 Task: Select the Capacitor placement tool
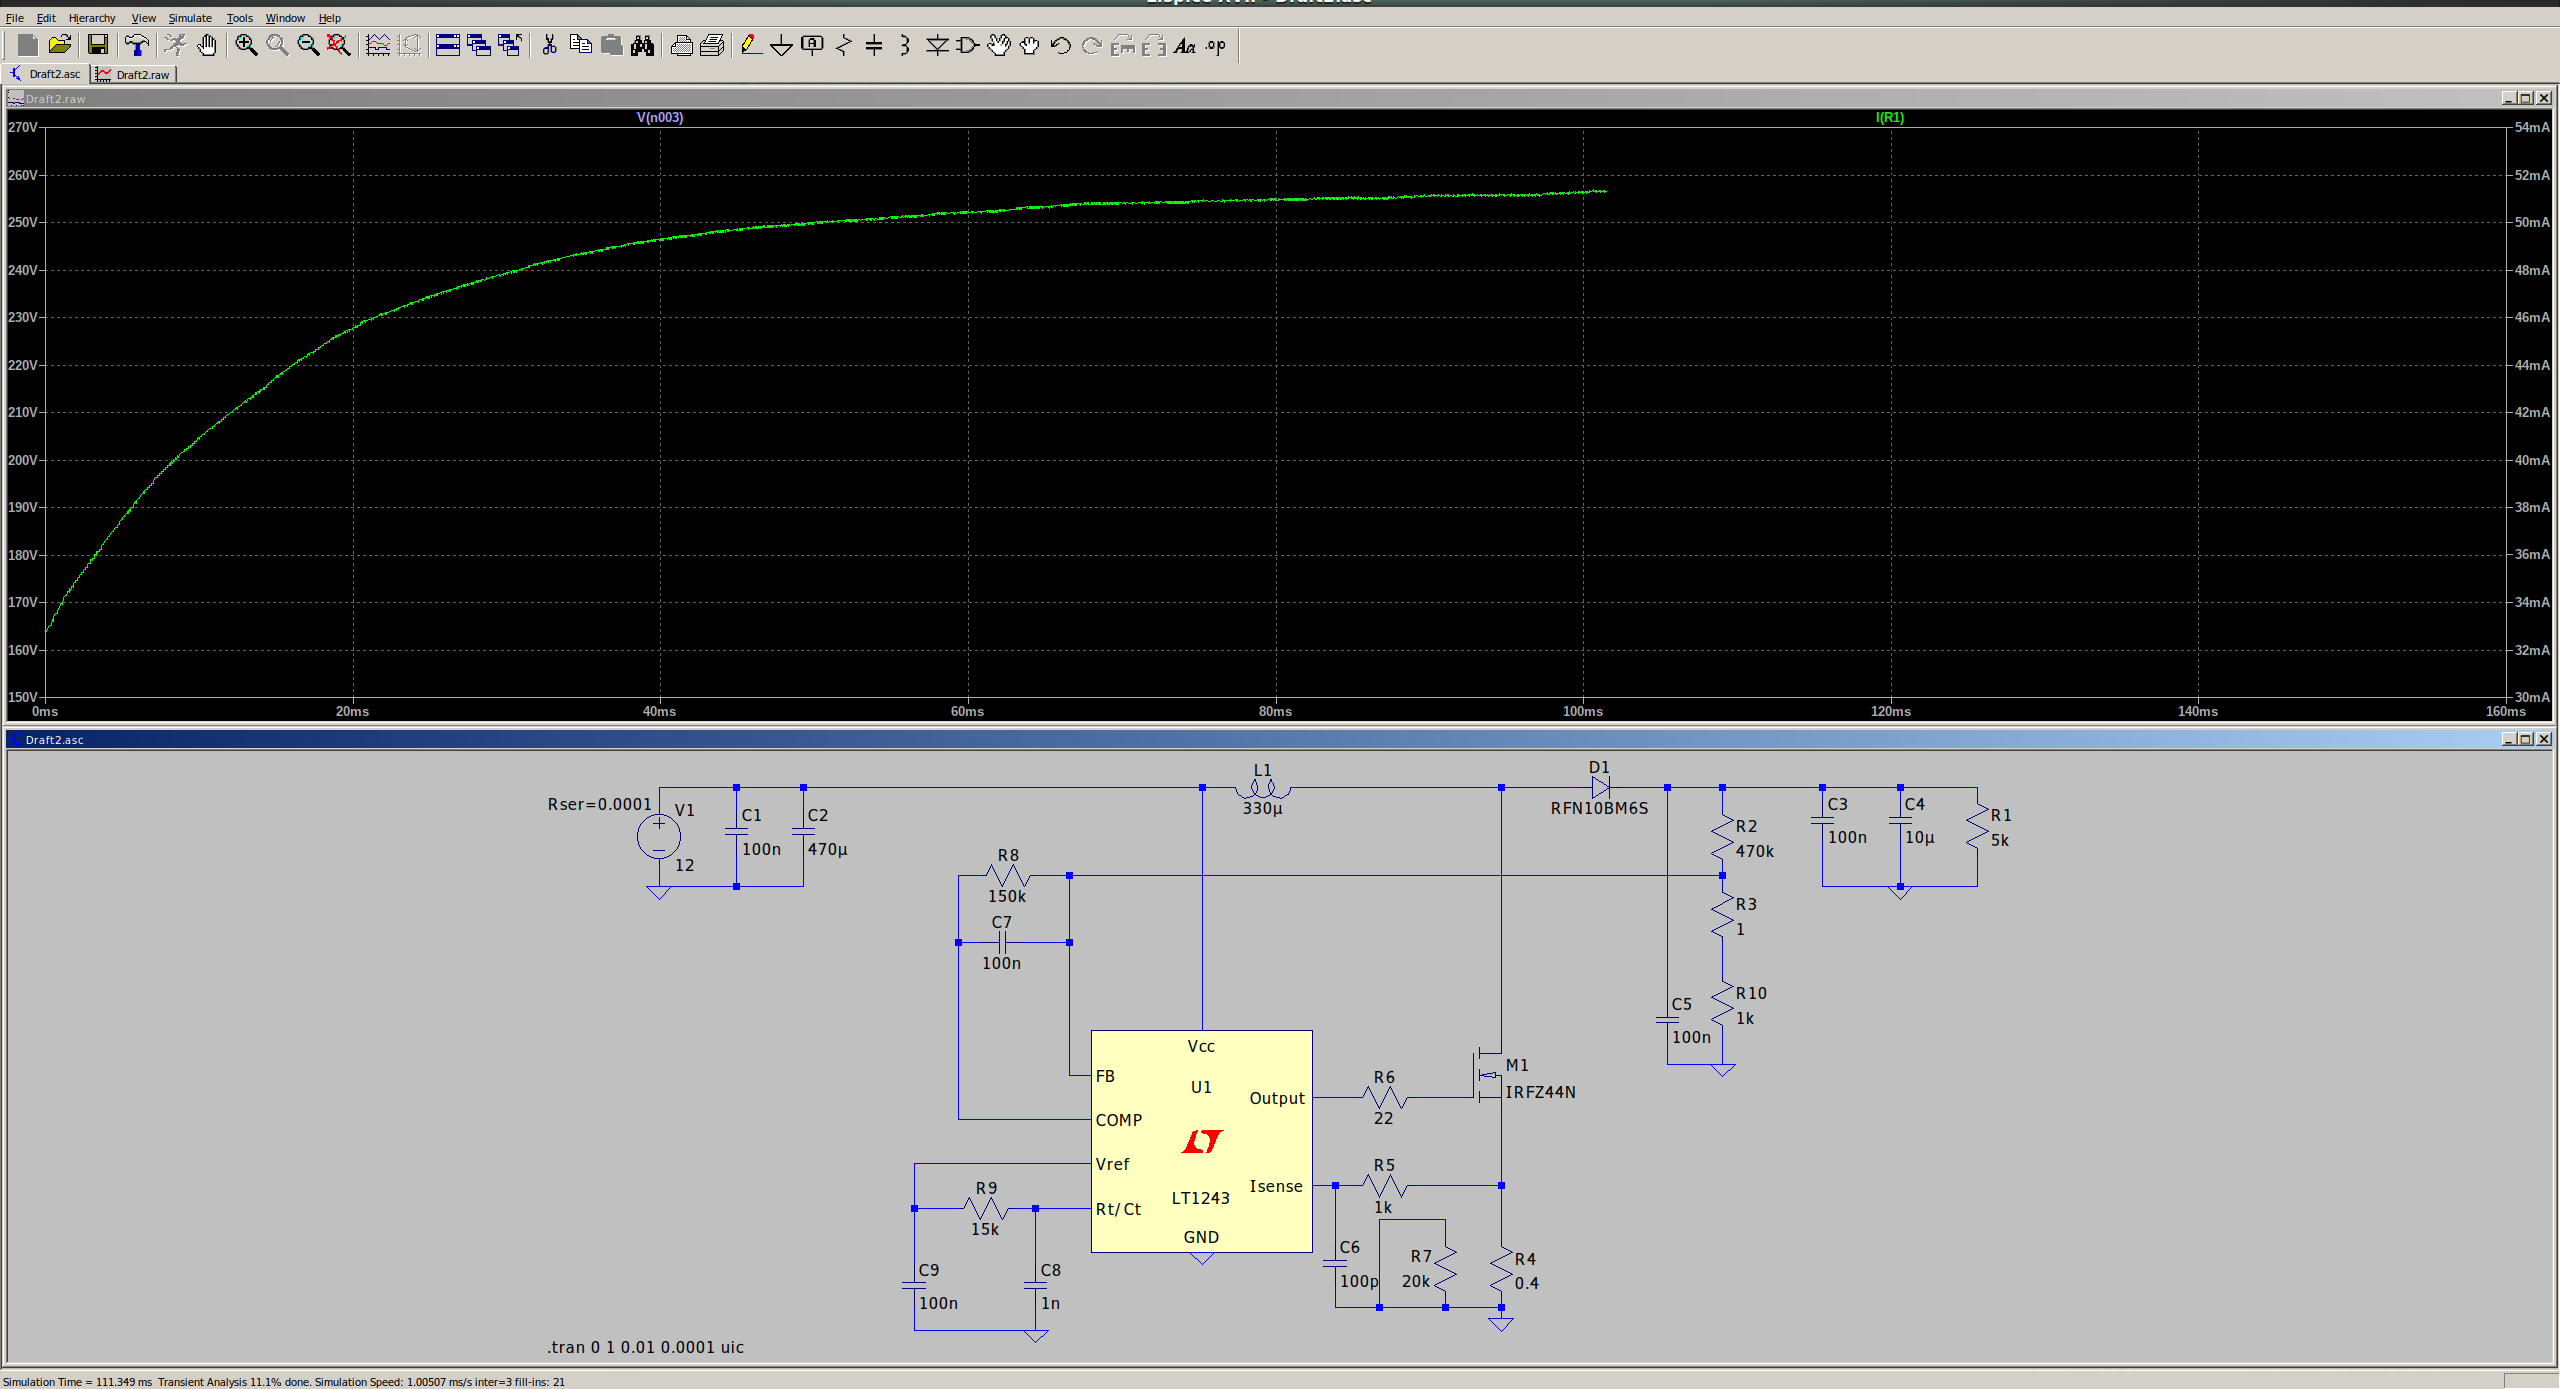point(874,45)
